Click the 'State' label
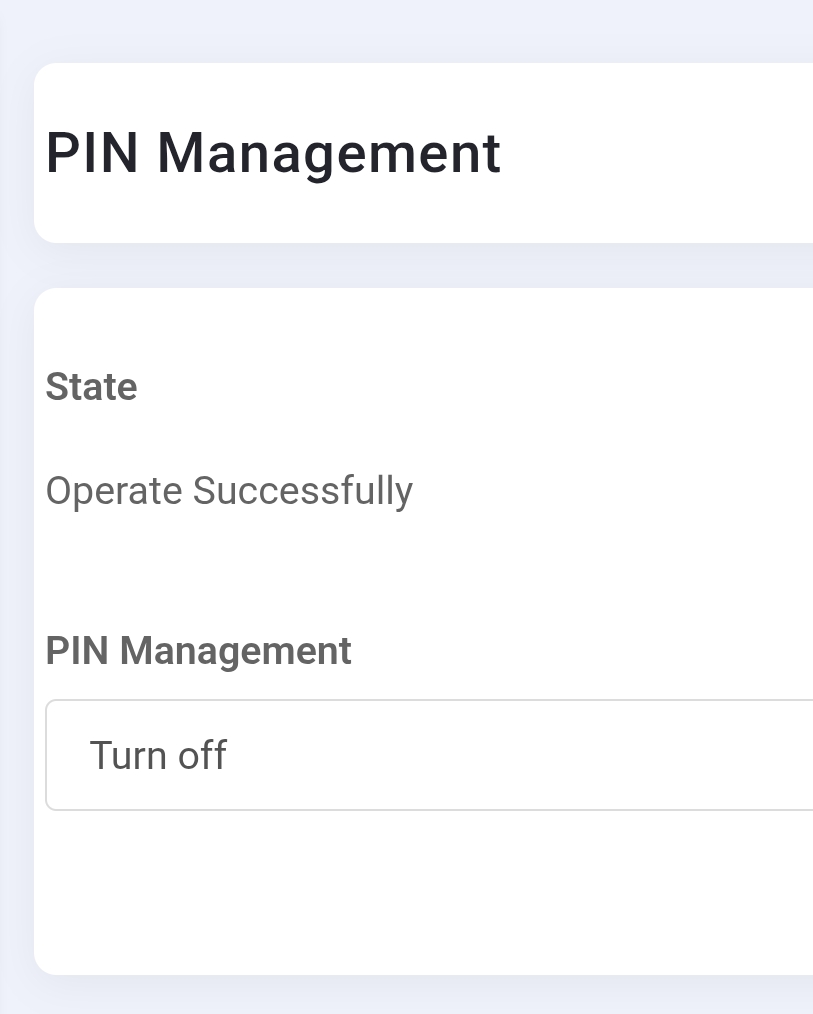 click(91, 387)
